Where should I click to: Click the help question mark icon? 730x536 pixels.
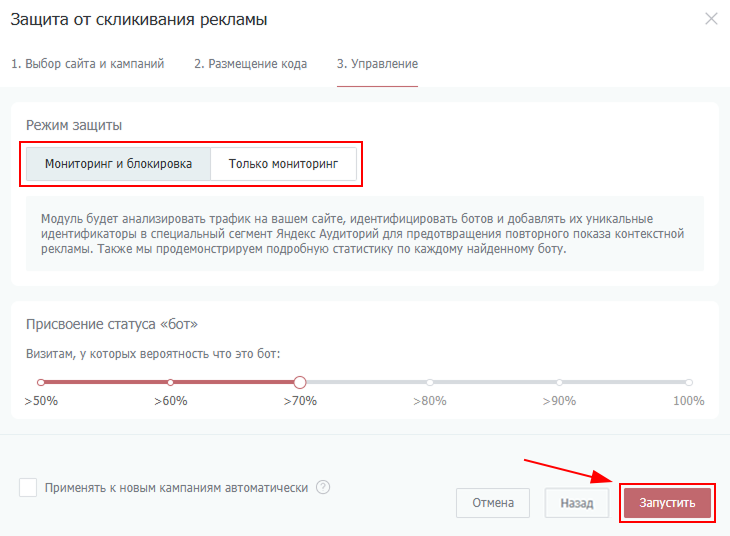[x=323, y=487]
